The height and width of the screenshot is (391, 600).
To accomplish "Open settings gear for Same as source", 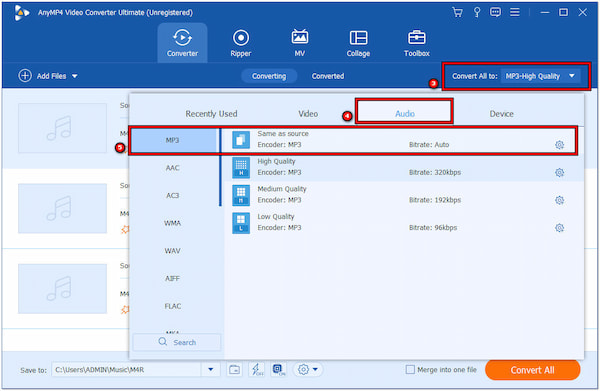I will click(559, 145).
